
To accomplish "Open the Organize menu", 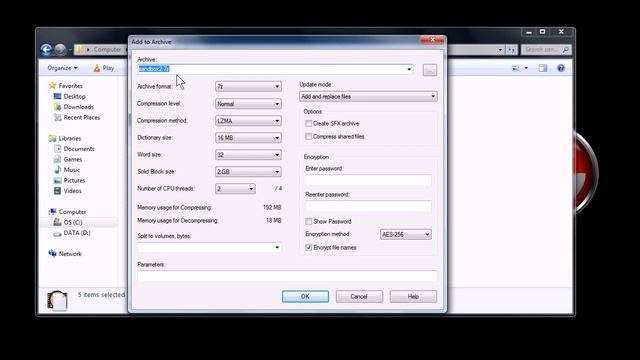I will point(62,68).
